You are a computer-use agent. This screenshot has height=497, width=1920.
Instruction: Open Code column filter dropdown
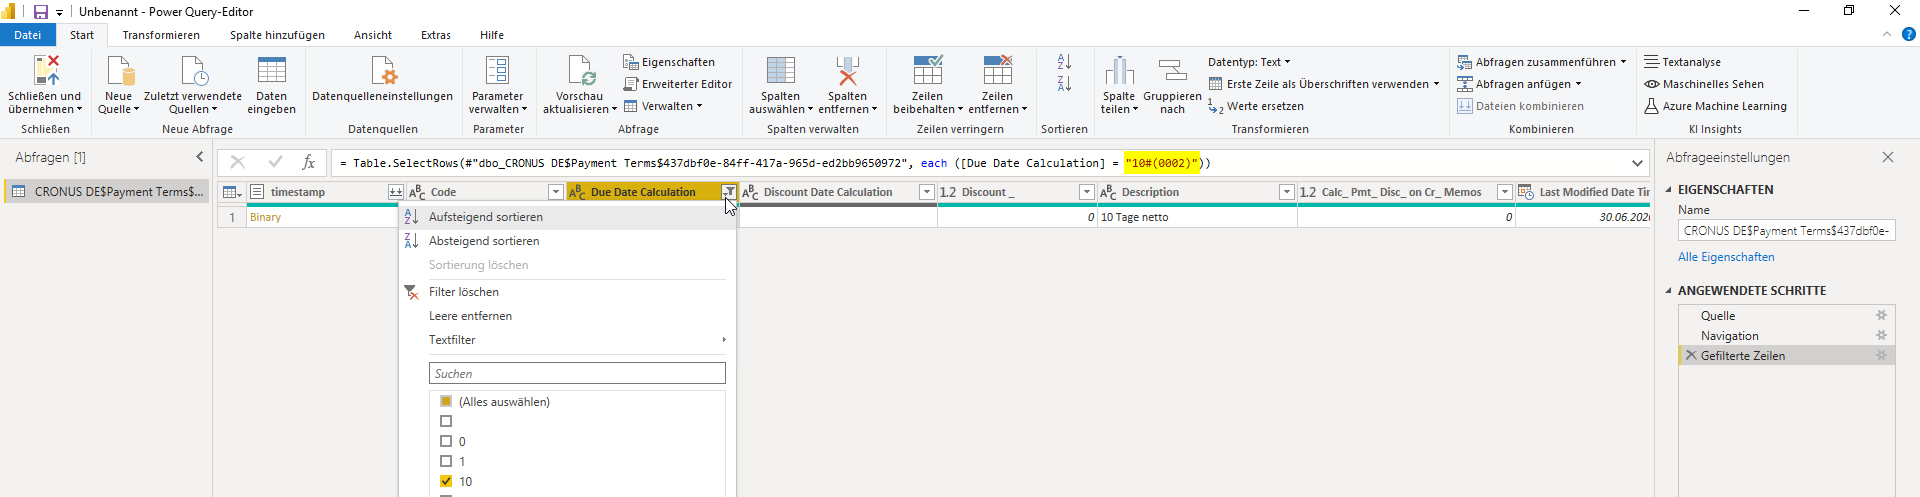556,192
